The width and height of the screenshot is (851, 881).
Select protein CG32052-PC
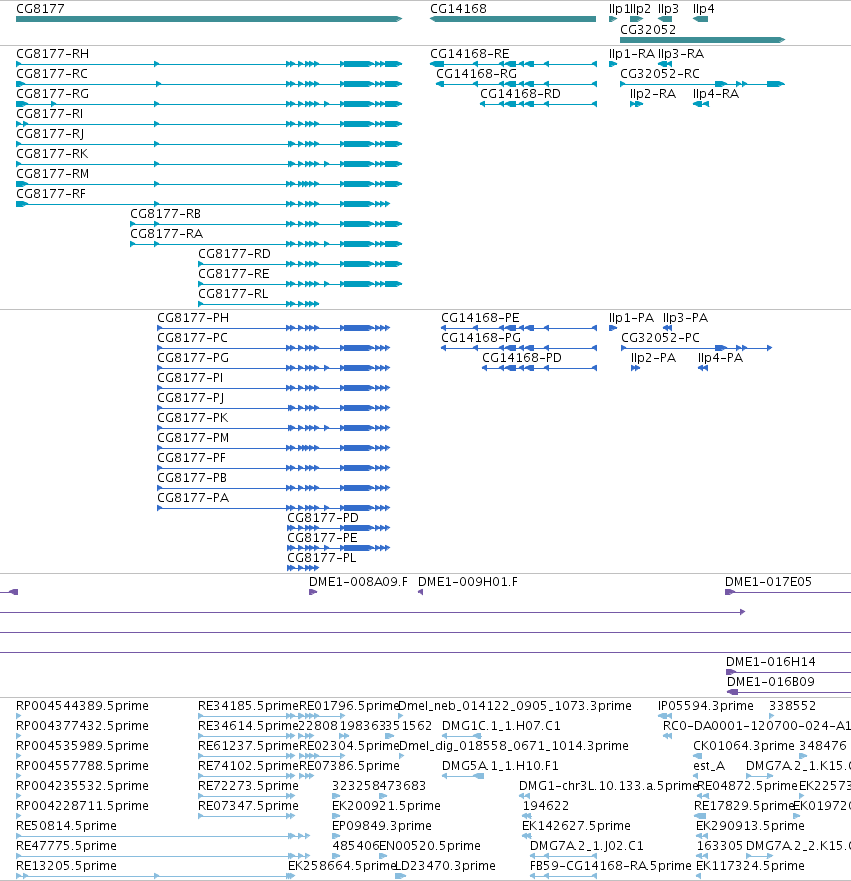coord(660,338)
